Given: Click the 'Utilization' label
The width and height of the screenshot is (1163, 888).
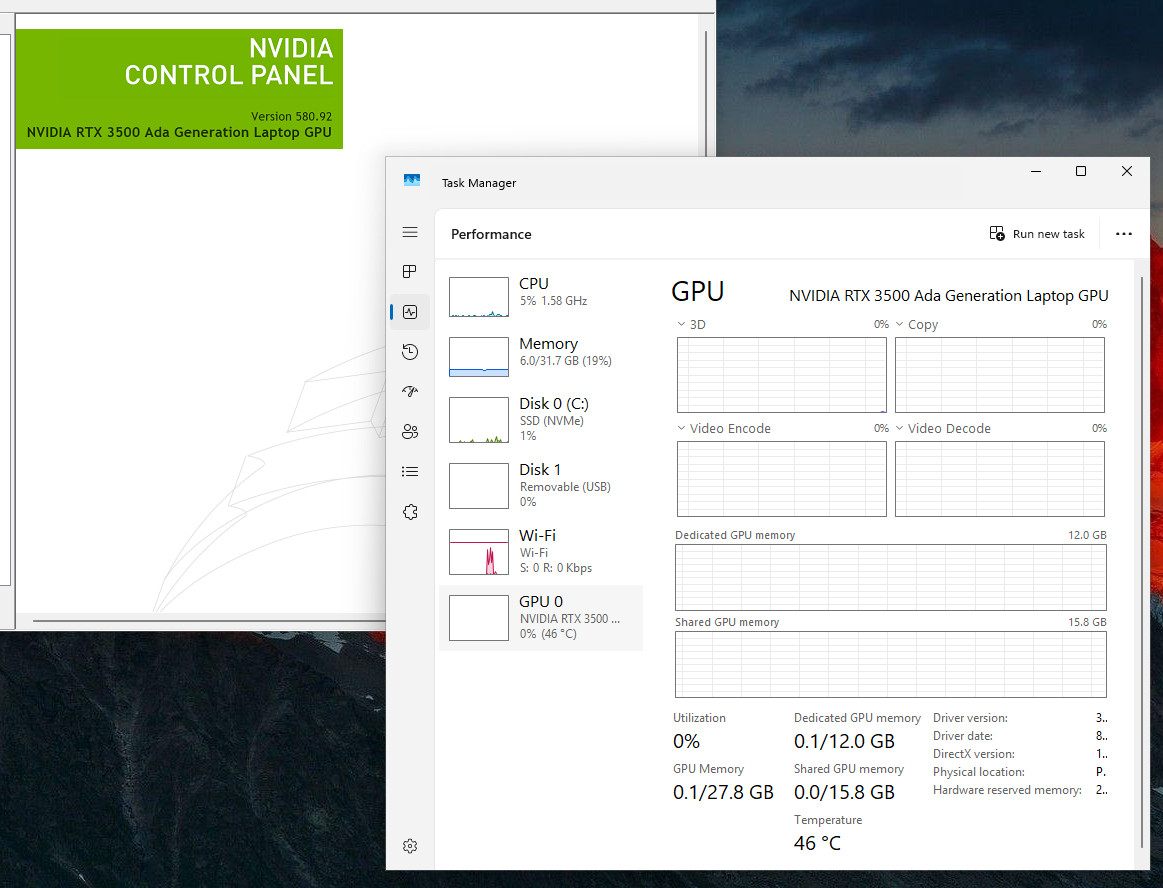Looking at the screenshot, I should click(x=699, y=718).
